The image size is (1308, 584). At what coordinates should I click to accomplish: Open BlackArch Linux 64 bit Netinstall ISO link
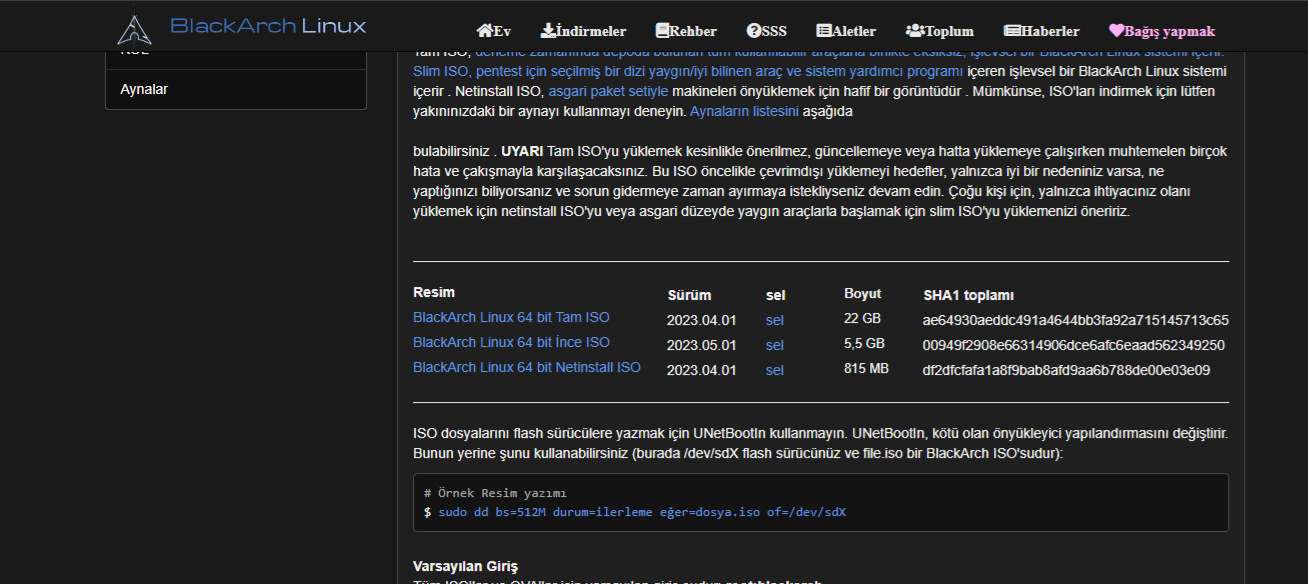point(527,367)
